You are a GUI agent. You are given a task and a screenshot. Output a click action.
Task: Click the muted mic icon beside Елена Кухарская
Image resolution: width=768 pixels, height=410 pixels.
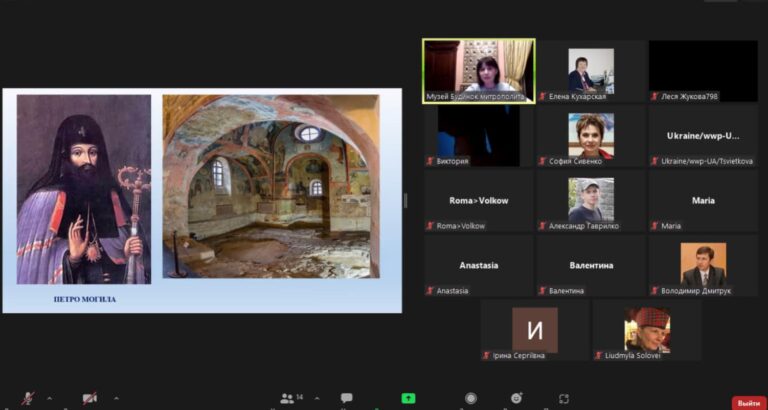pyautogui.click(x=542, y=96)
